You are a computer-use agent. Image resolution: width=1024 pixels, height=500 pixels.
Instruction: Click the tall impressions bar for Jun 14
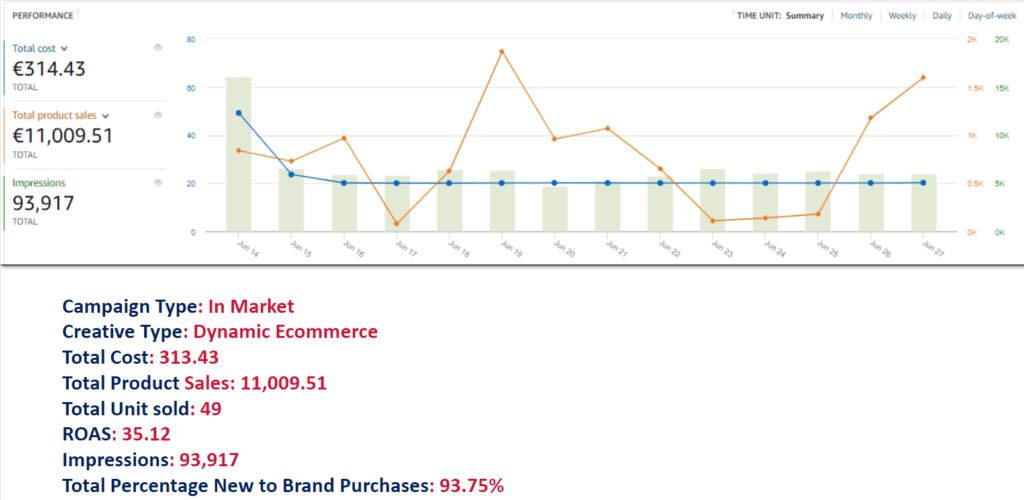[238, 160]
